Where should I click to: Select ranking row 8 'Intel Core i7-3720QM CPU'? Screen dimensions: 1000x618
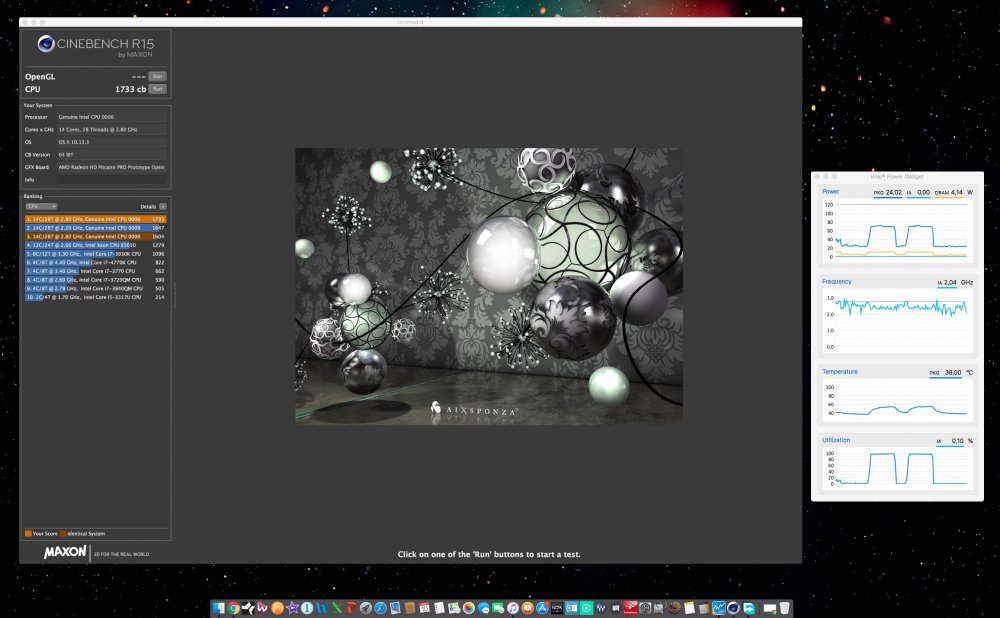pos(96,280)
